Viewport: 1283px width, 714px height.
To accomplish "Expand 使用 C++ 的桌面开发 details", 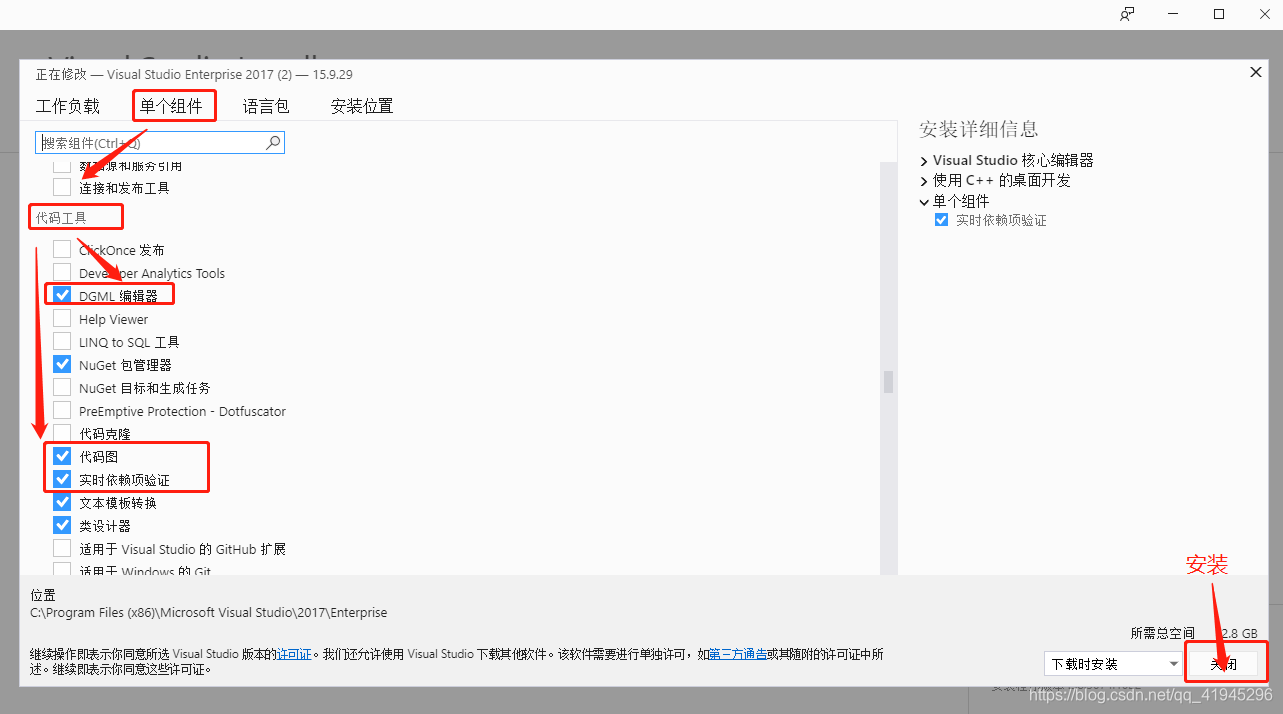I will [924, 181].
